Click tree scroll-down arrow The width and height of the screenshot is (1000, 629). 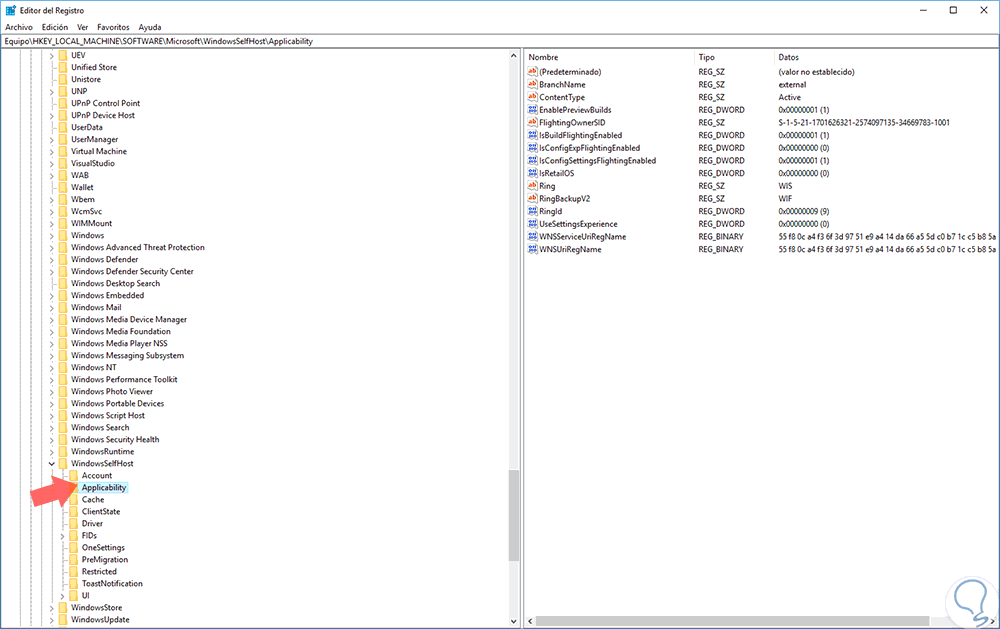(x=513, y=621)
